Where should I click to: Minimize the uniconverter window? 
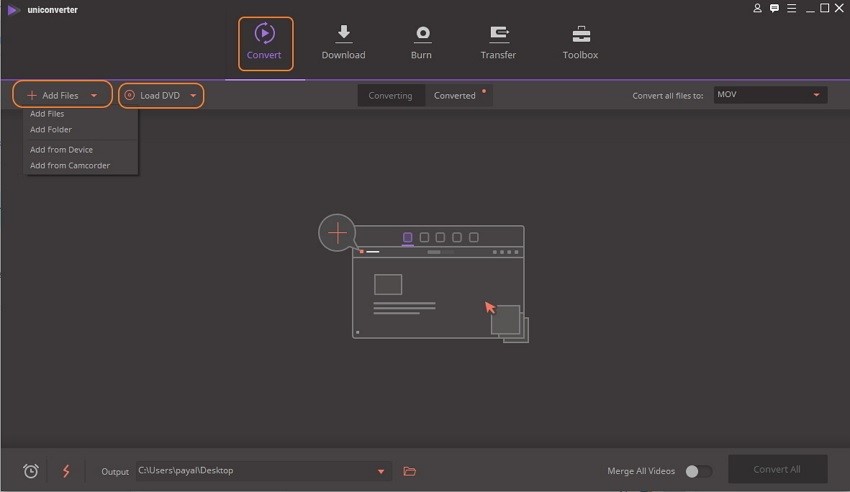(x=810, y=9)
